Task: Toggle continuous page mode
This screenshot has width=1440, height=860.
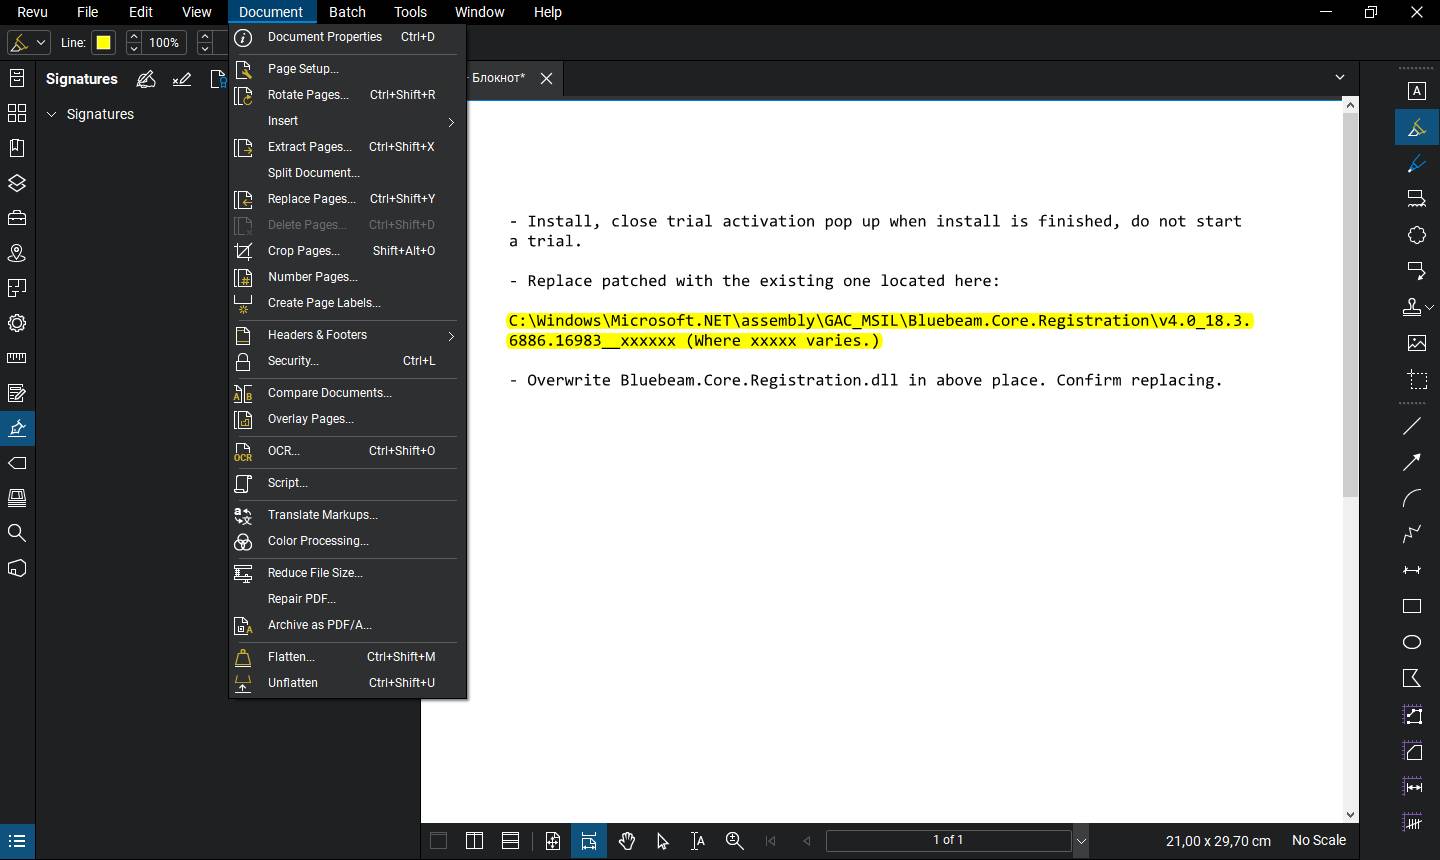Action: click(510, 841)
